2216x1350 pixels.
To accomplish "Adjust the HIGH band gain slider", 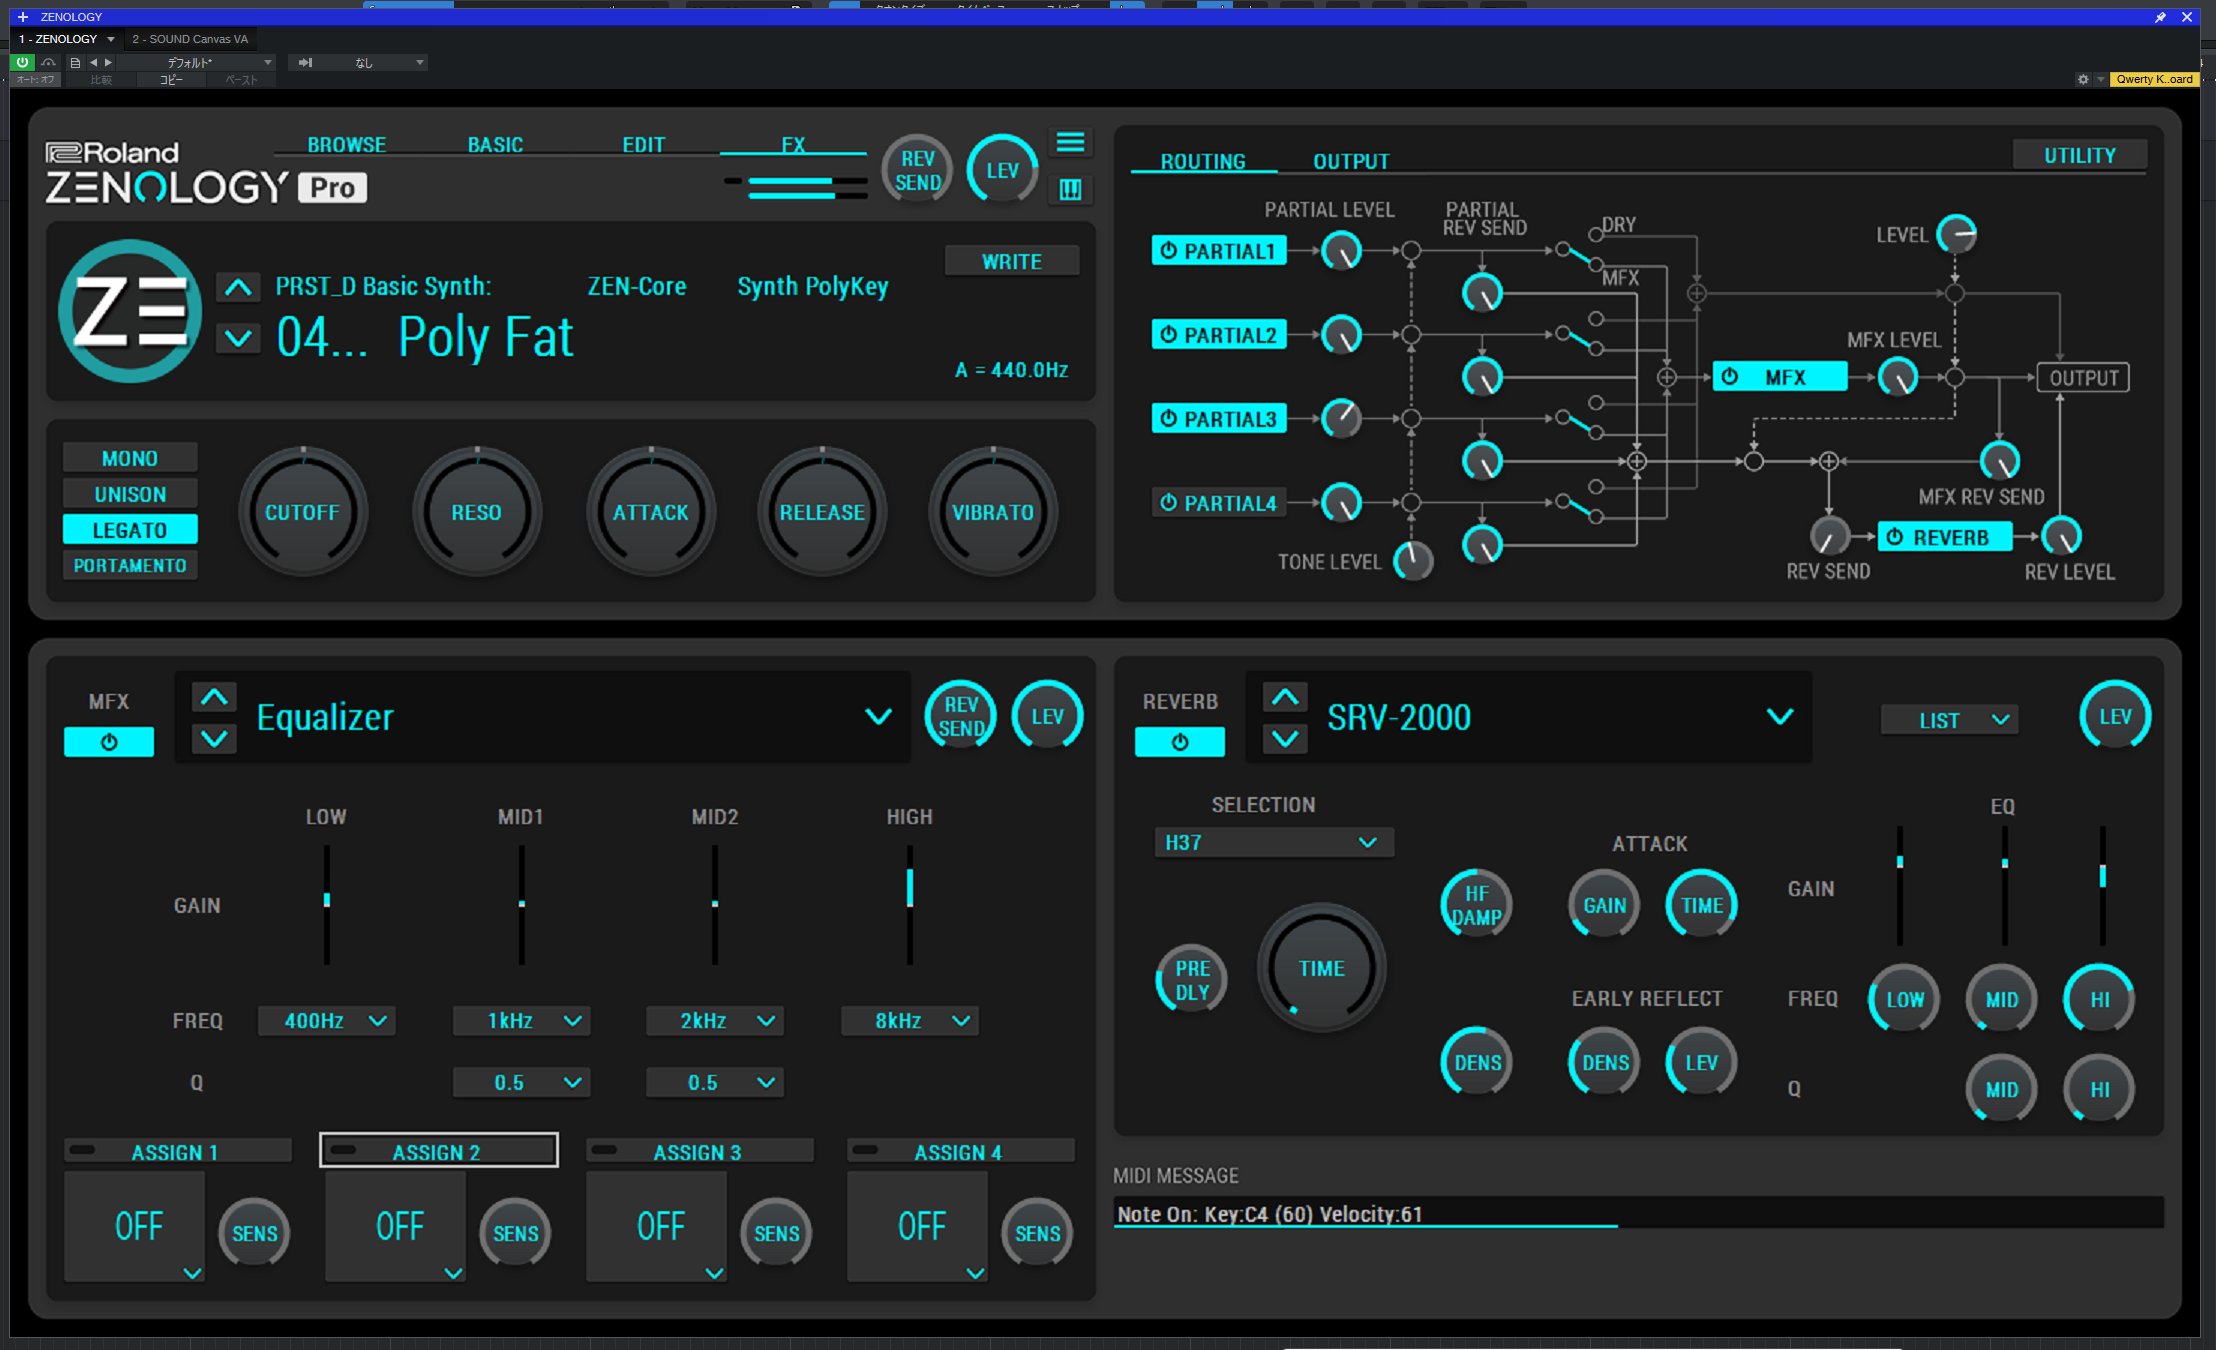I will (x=910, y=888).
